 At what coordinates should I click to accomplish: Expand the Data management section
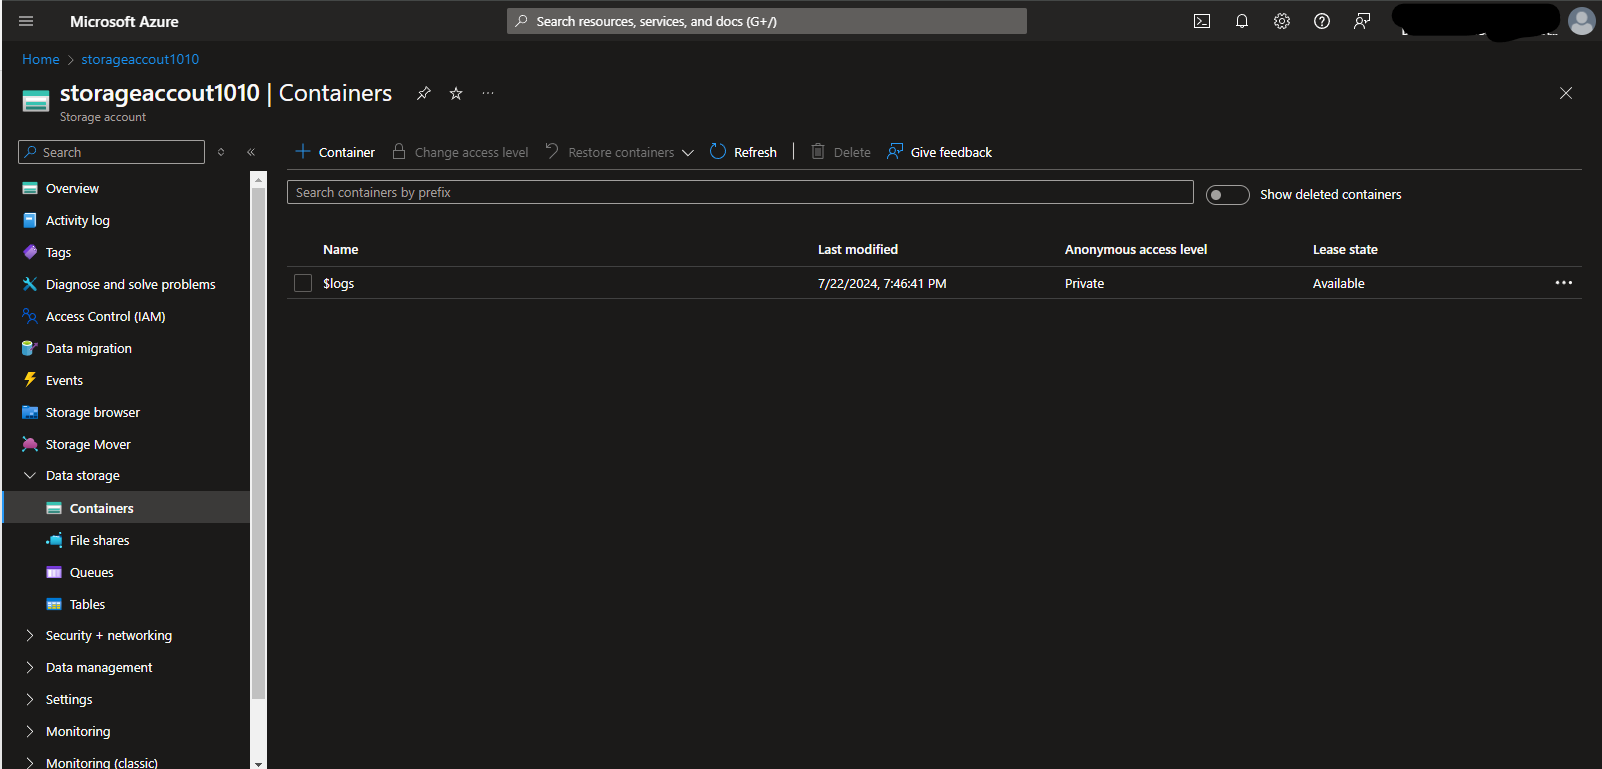(30, 667)
